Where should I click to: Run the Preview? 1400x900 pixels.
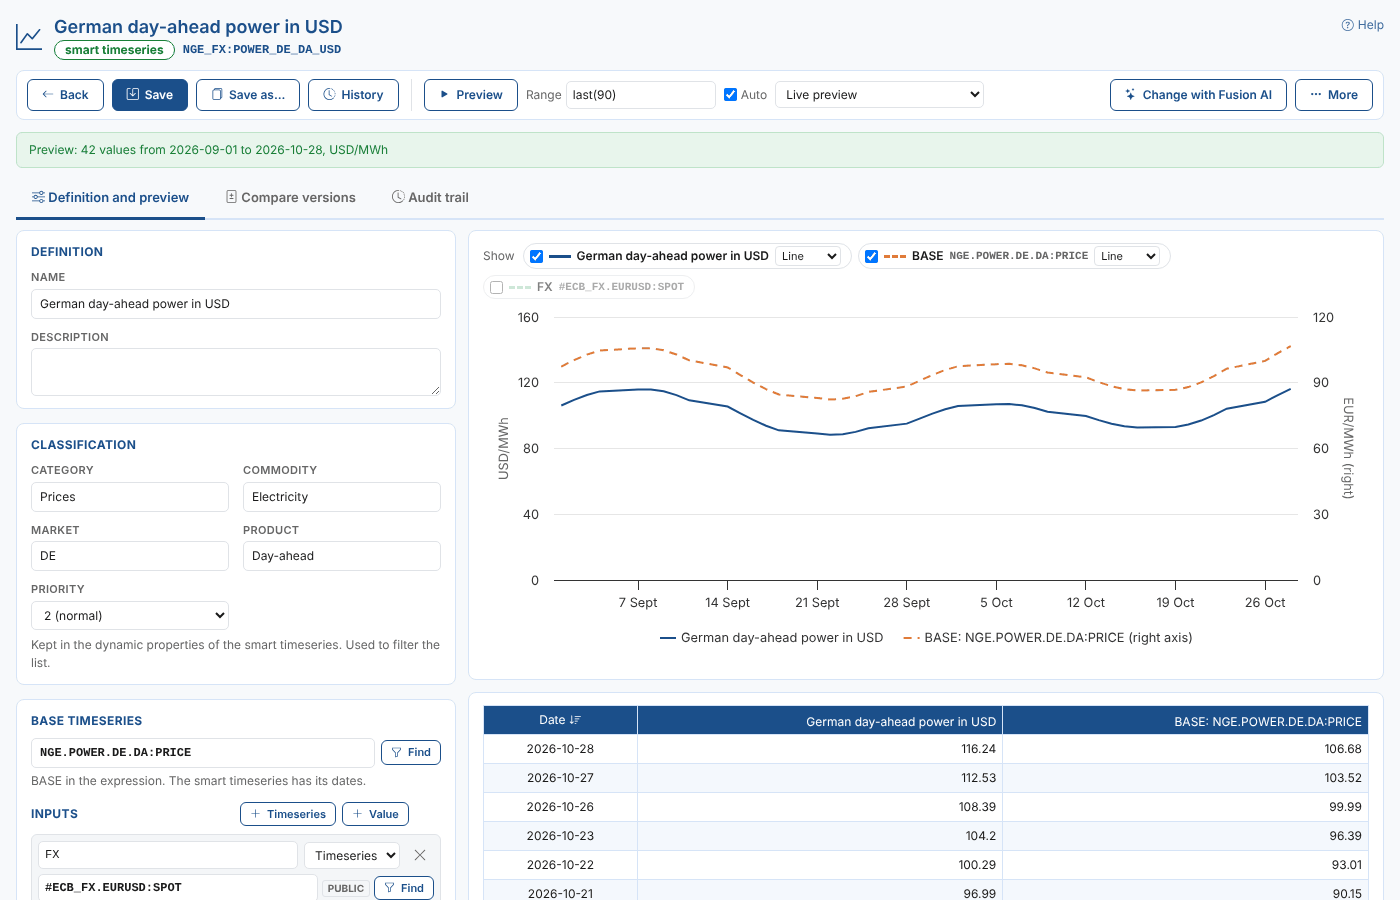471,95
